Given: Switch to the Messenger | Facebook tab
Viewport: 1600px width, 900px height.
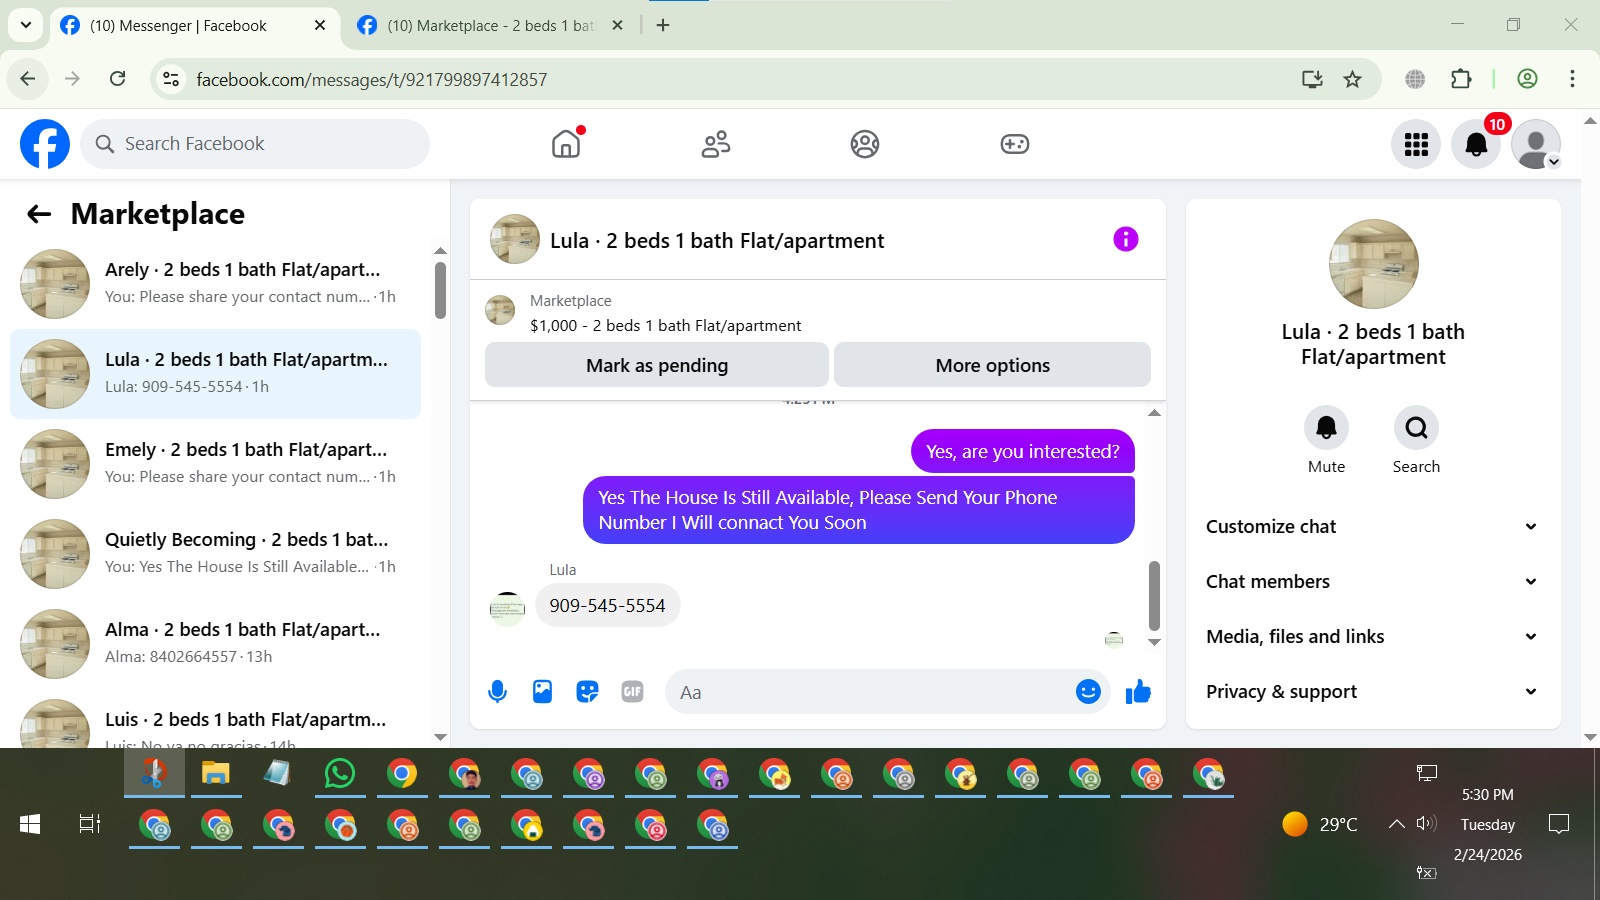Looking at the screenshot, I should tap(195, 26).
